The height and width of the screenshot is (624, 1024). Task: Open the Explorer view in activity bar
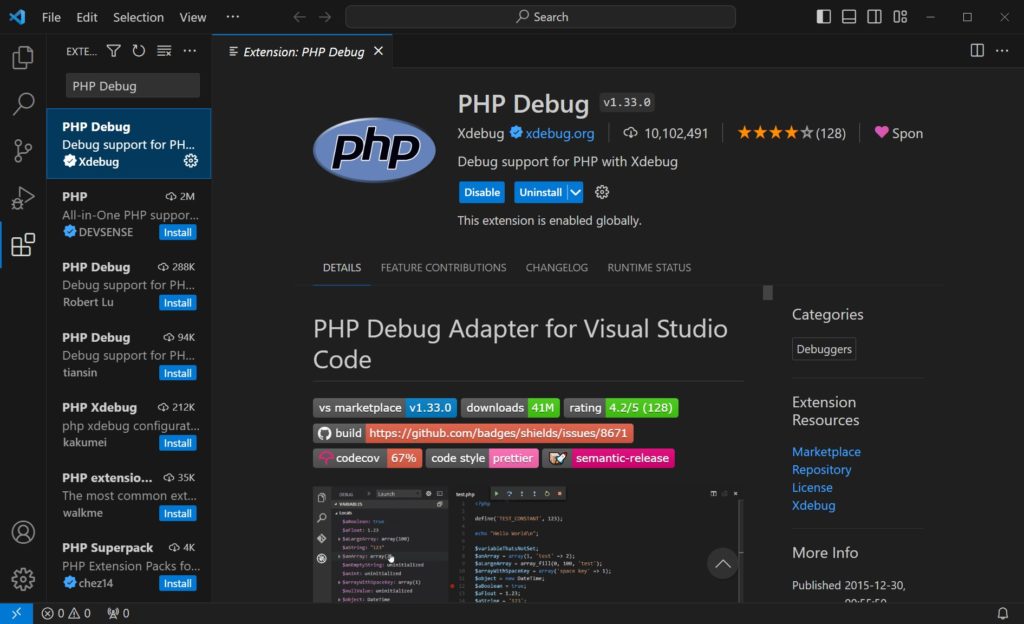[x=23, y=57]
